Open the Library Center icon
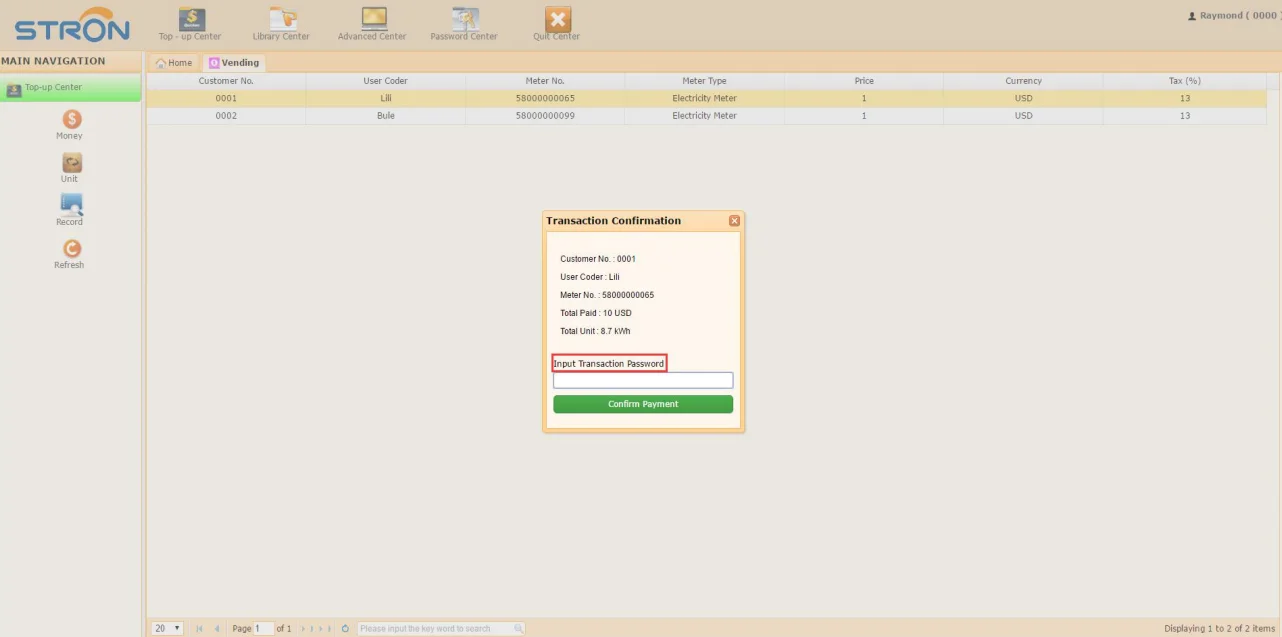 coord(282,20)
